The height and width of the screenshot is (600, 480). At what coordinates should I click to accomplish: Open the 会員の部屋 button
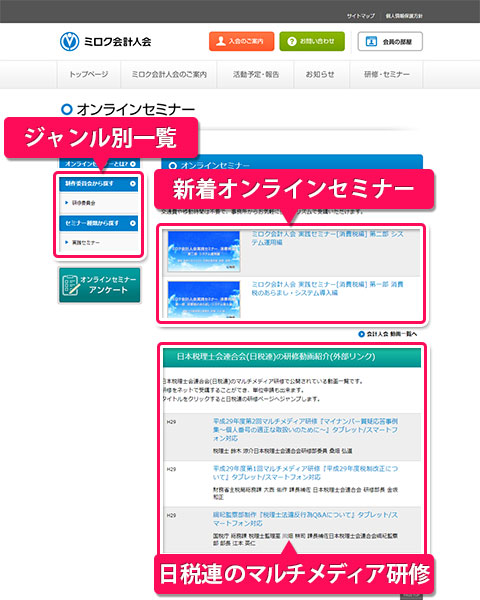[x=390, y=41]
